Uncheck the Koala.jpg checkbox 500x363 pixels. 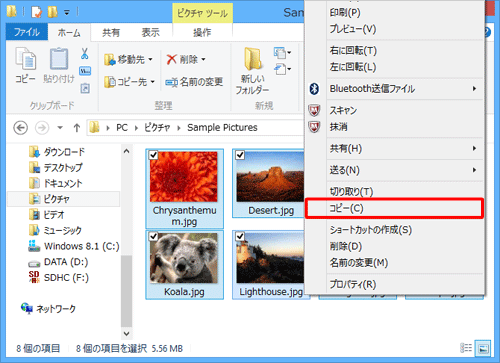[x=153, y=236]
